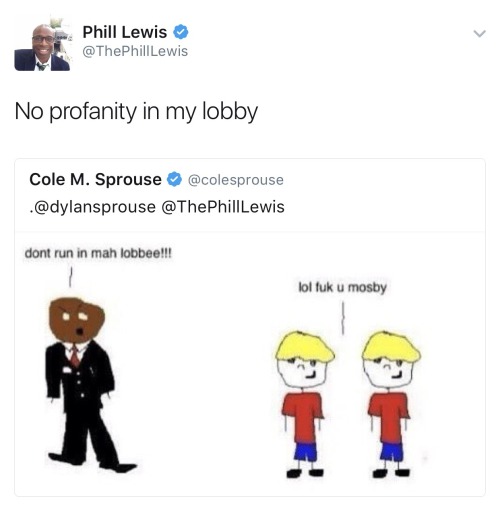Visit the @ThePhillLewis handle under name
This screenshot has width=500, height=511.
click(x=135, y=51)
